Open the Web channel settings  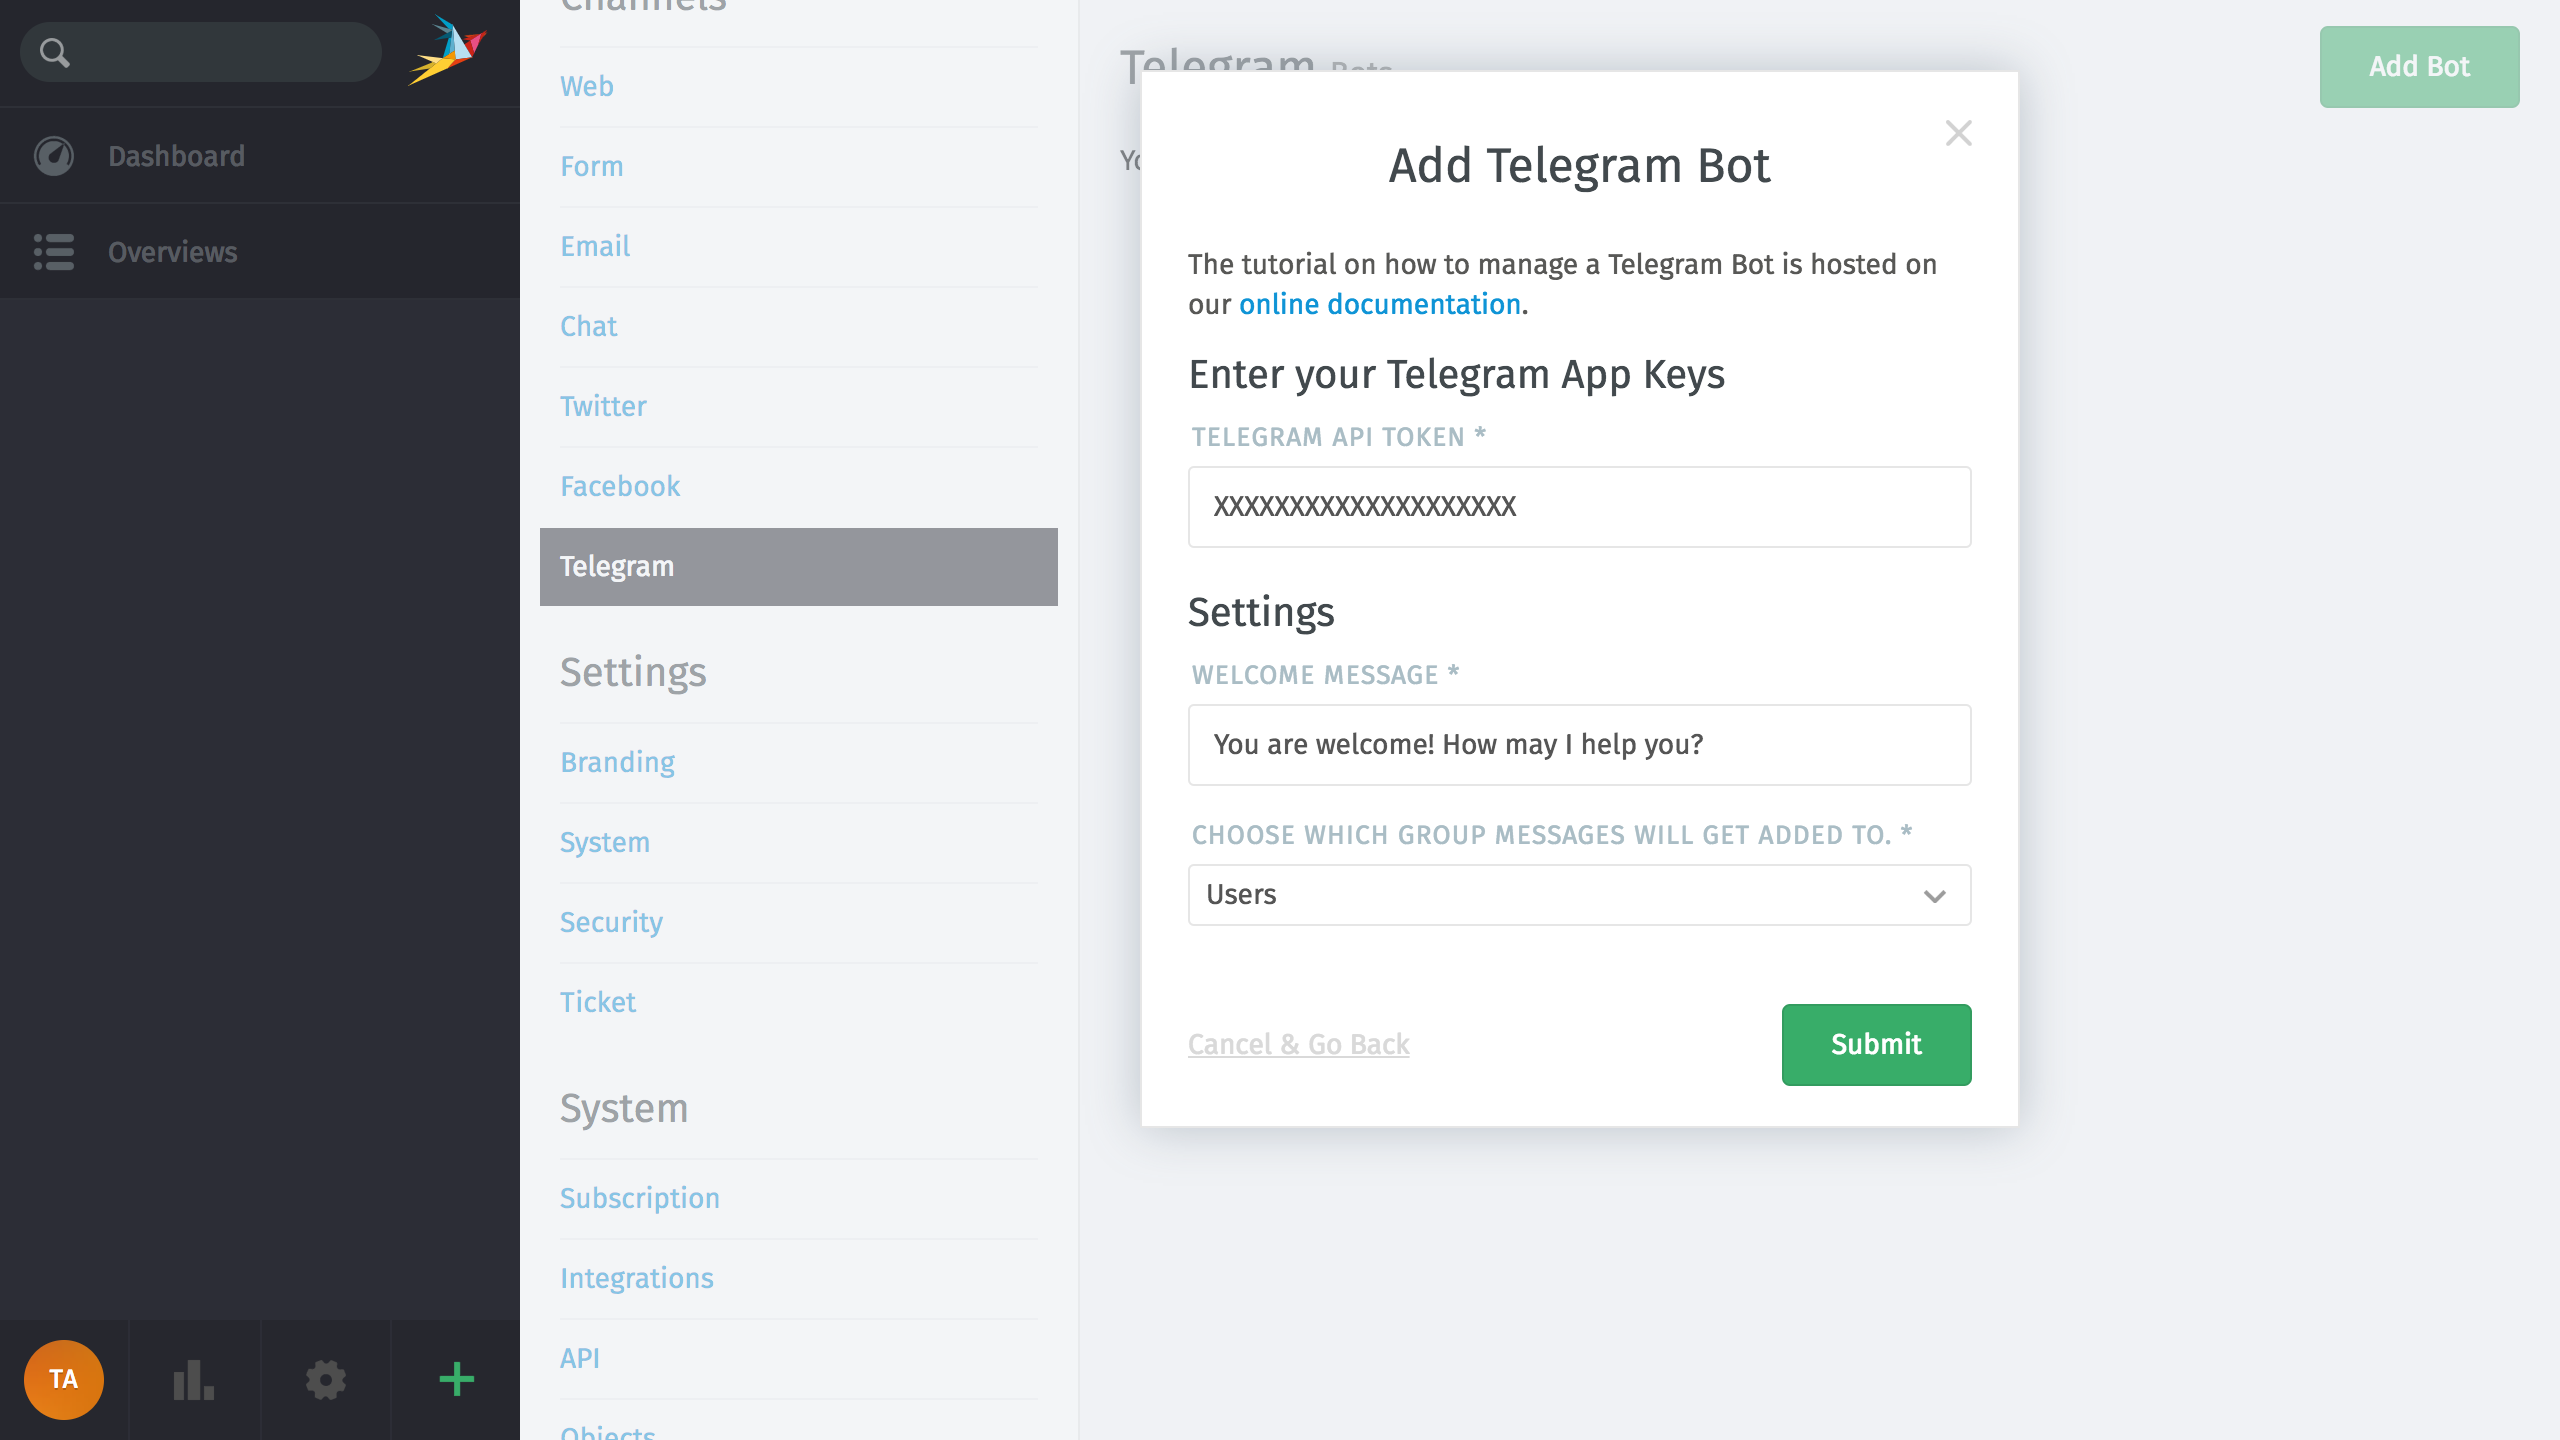click(x=587, y=86)
